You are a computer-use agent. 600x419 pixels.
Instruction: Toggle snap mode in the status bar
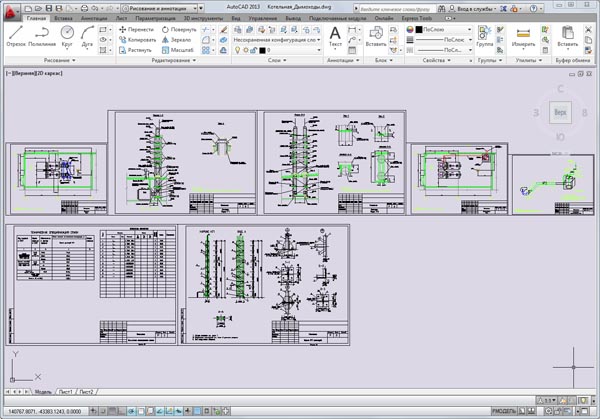tap(102, 412)
